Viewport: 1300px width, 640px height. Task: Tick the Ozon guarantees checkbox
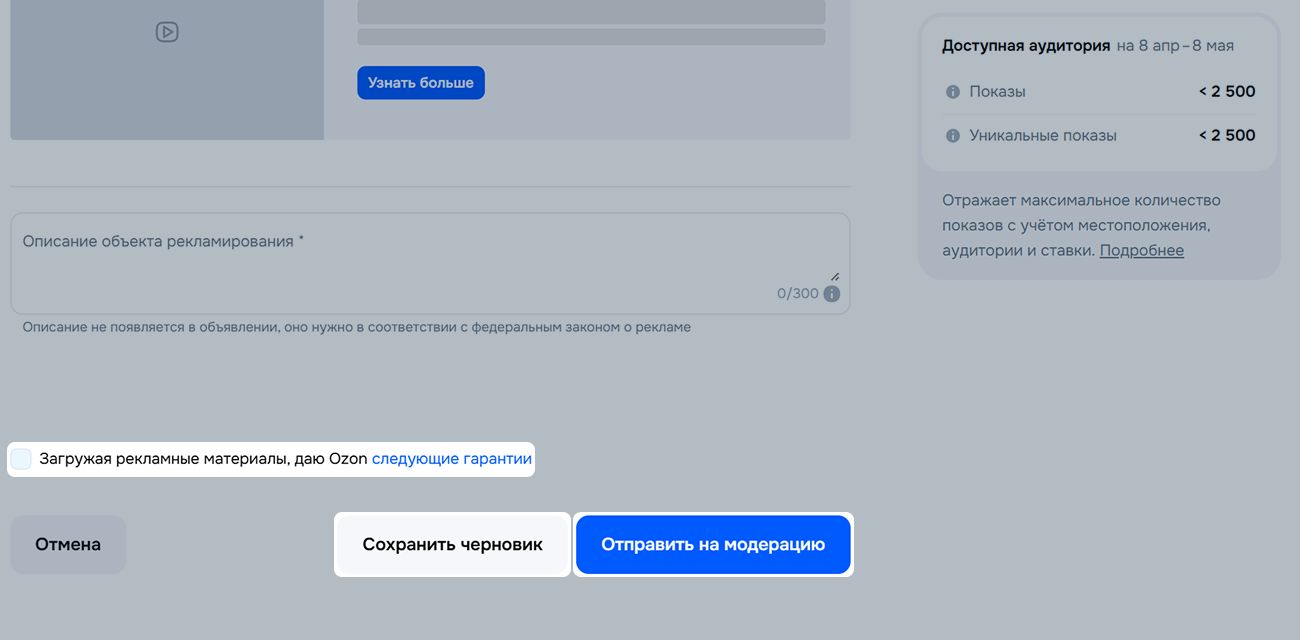pyautogui.click(x=21, y=460)
